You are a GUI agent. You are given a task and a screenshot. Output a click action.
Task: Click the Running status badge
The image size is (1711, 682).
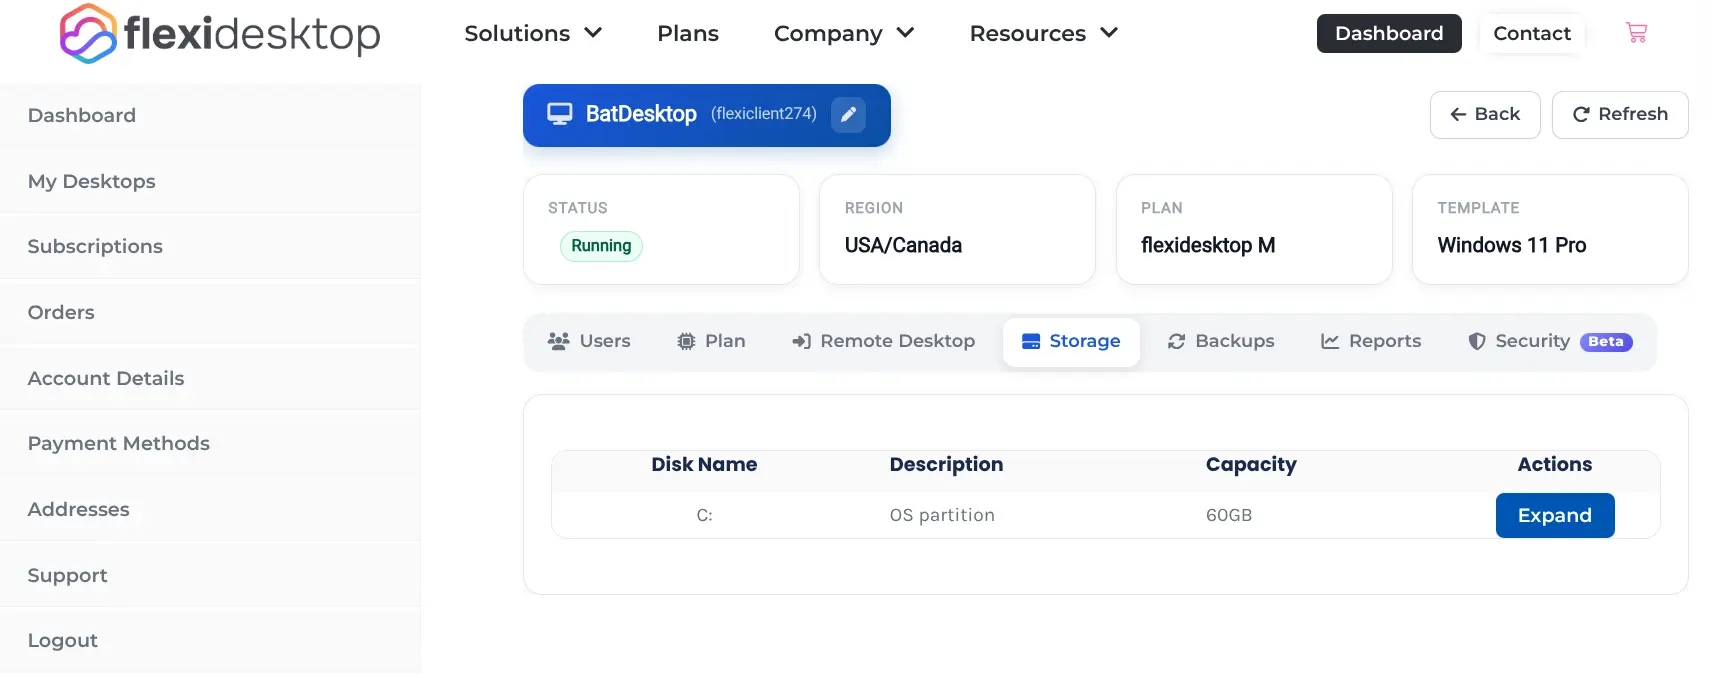tap(601, 246)
